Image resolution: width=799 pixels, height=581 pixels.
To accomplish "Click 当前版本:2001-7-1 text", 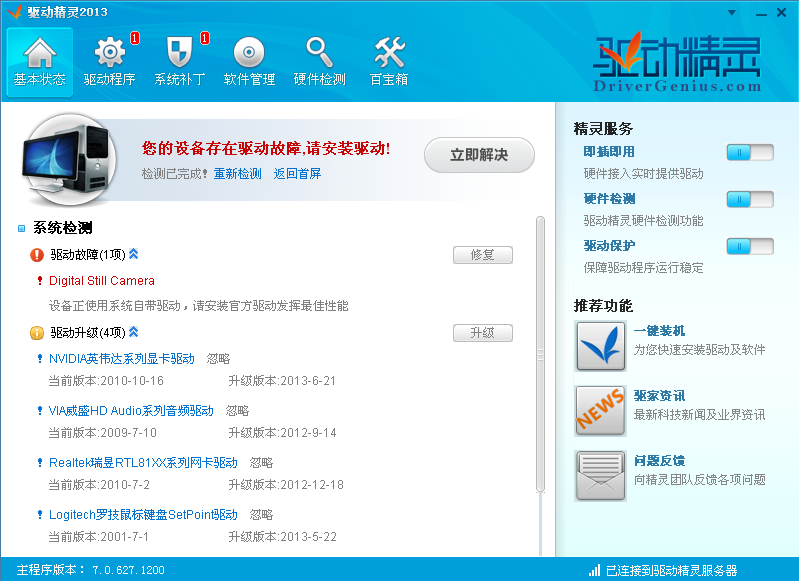I will [98, 537].
